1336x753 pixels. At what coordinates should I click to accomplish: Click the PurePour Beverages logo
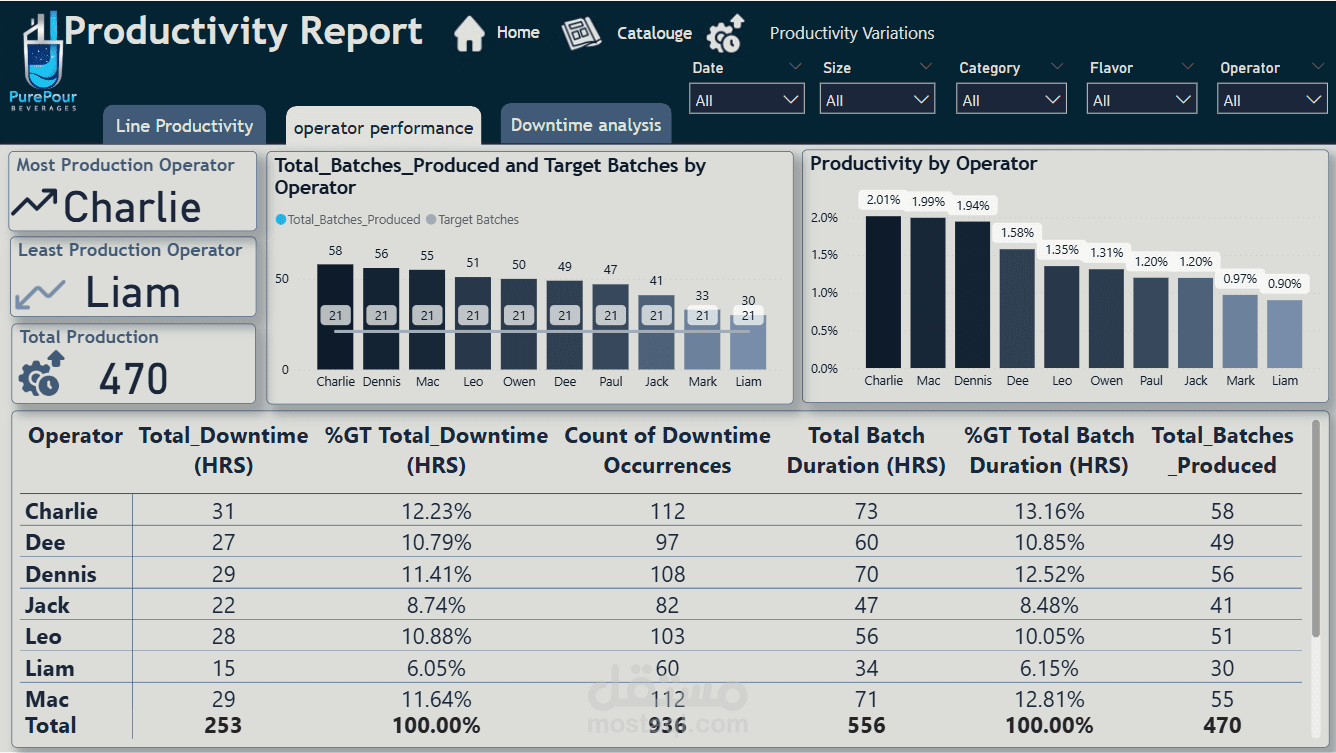tap(43, 62)
